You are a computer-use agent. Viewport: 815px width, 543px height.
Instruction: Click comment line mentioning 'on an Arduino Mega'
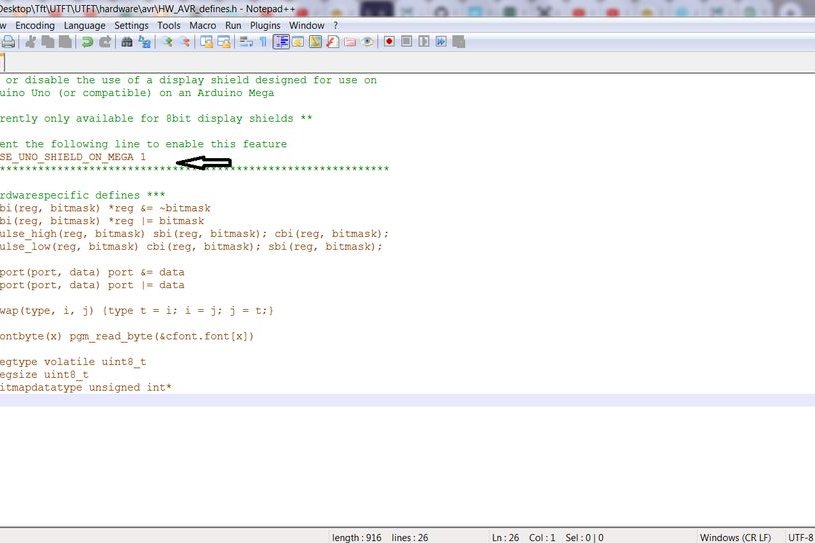coord(137,92)
